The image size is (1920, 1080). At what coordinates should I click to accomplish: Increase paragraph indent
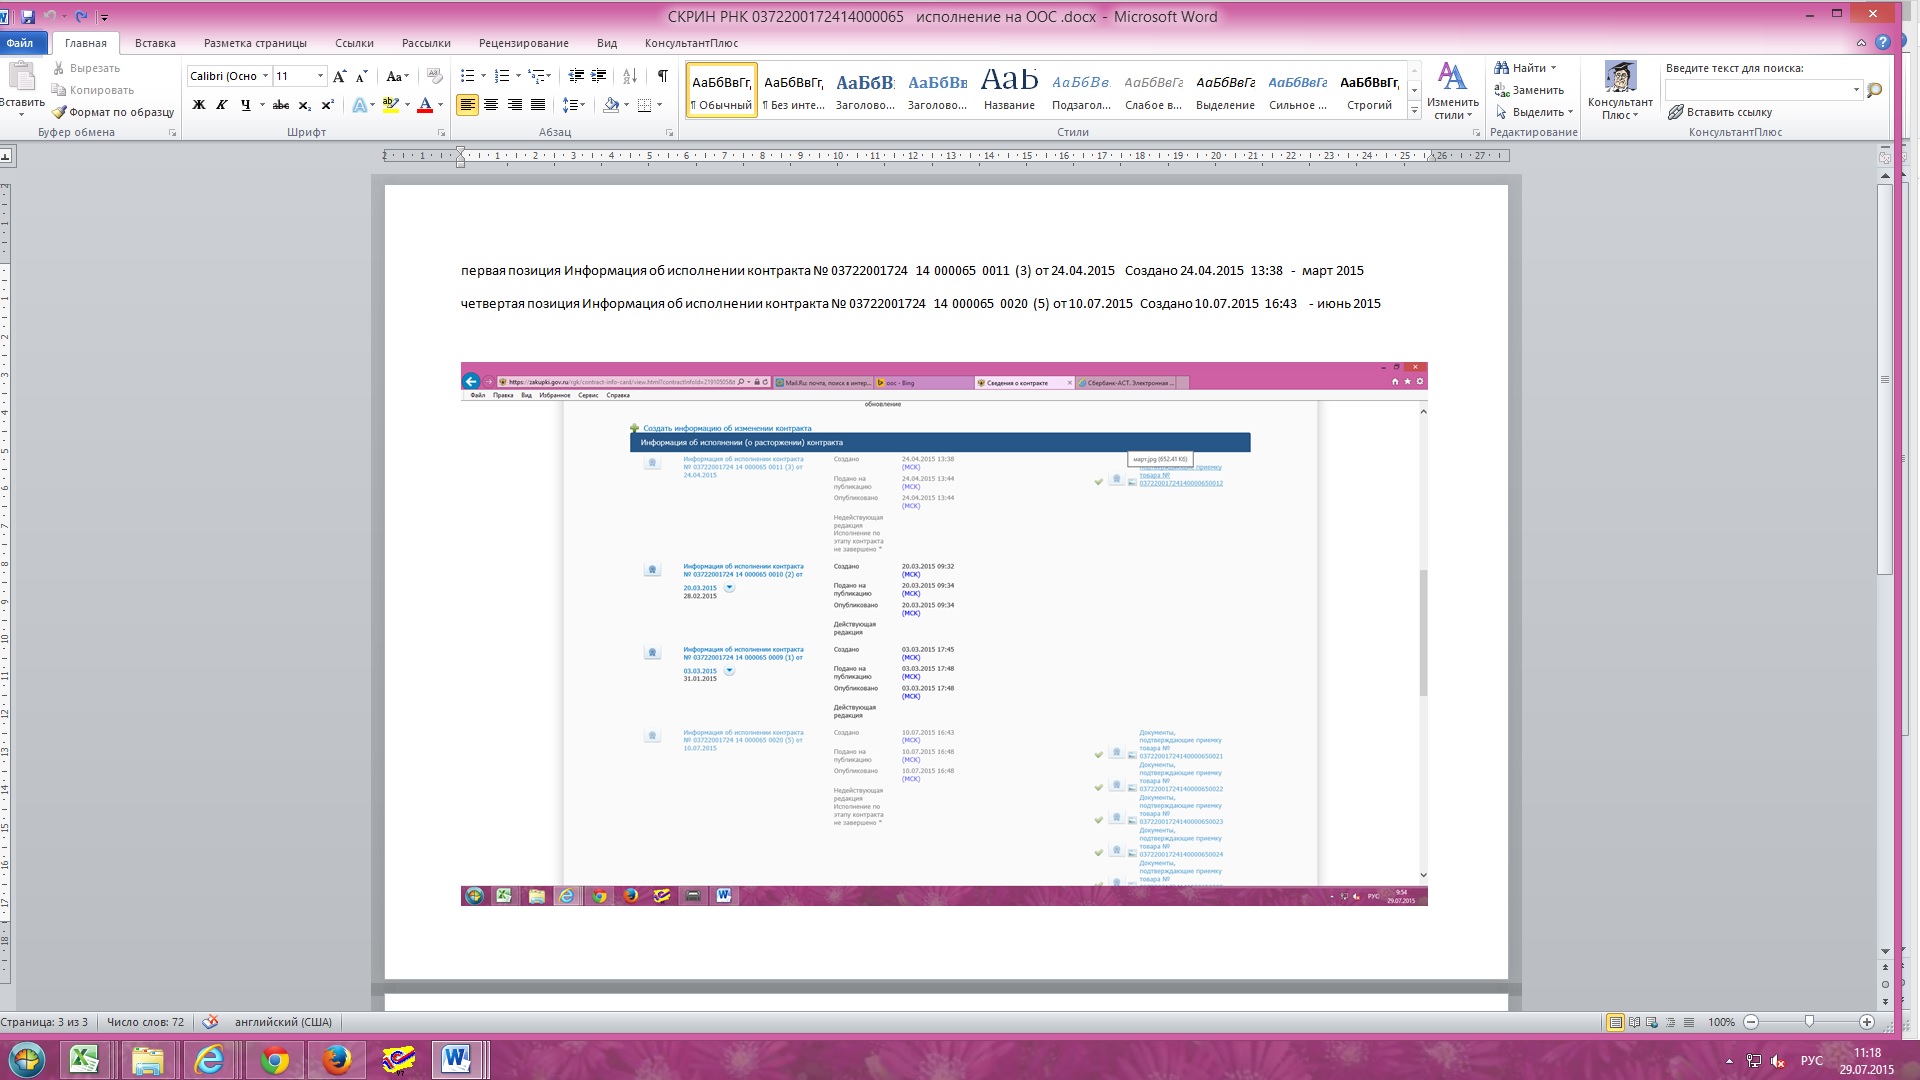click(599, 76)
